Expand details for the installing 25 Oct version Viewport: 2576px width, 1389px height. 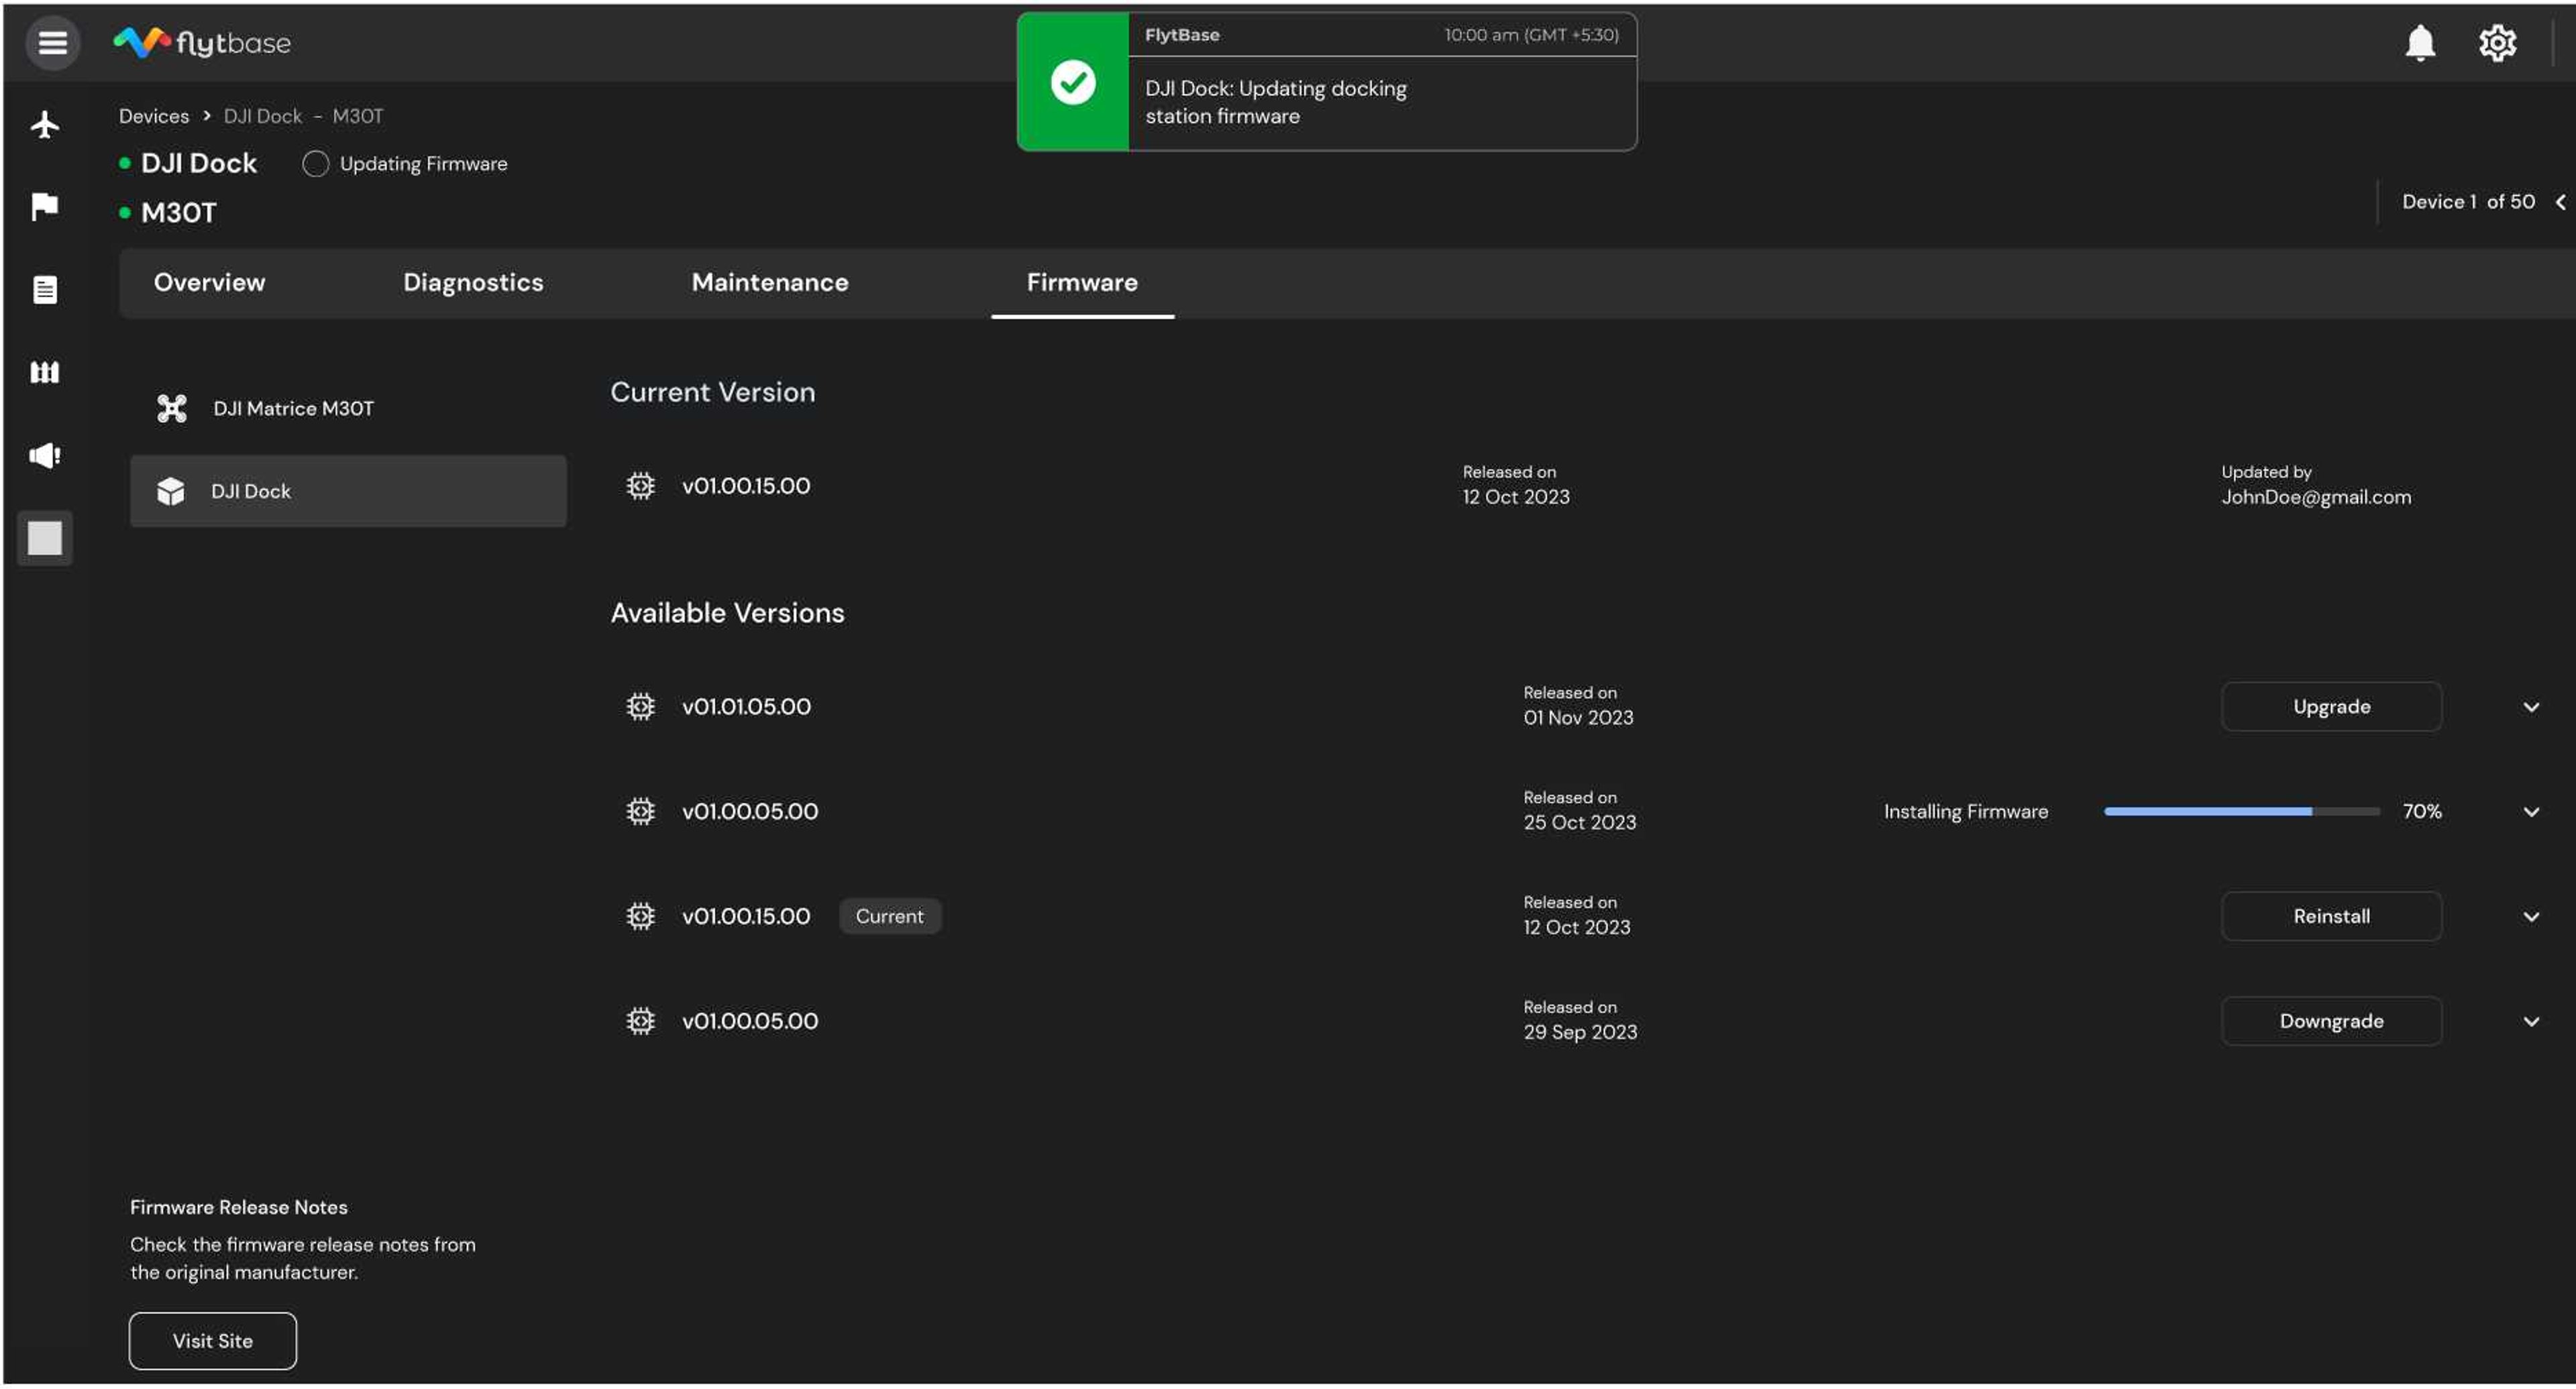click(2531, 812)
